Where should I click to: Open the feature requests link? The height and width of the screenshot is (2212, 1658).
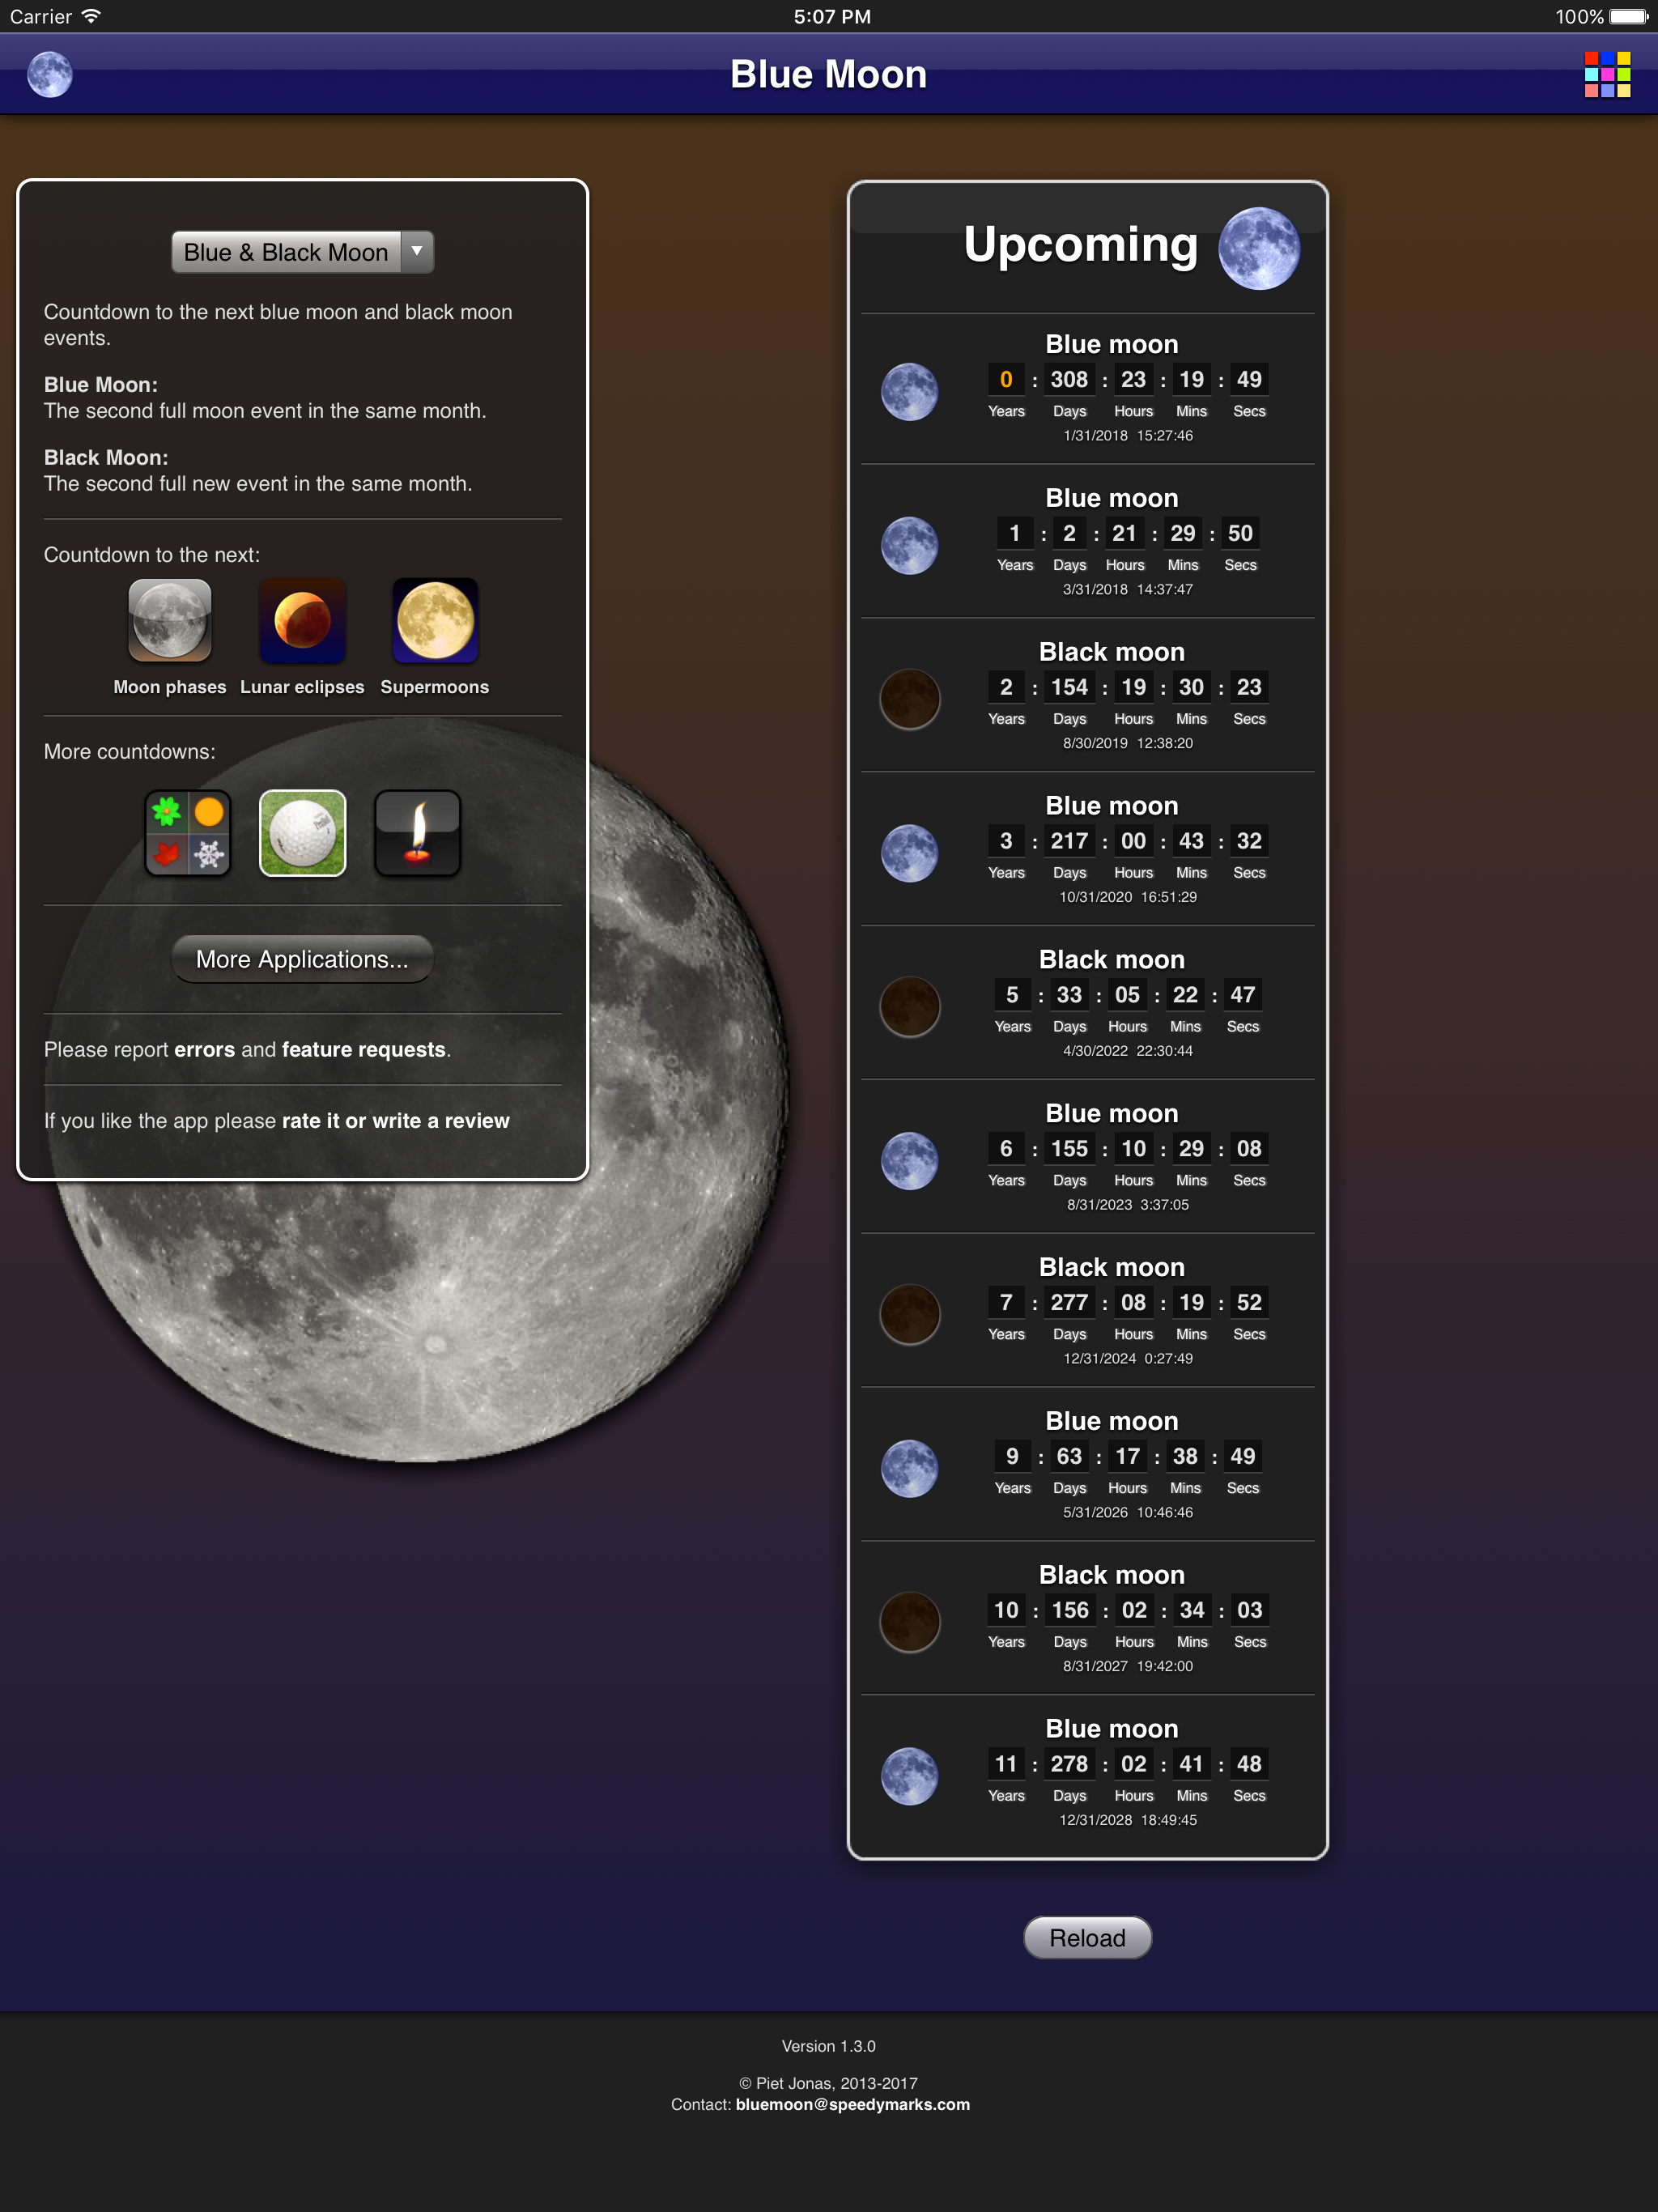tap(363, 1049)
